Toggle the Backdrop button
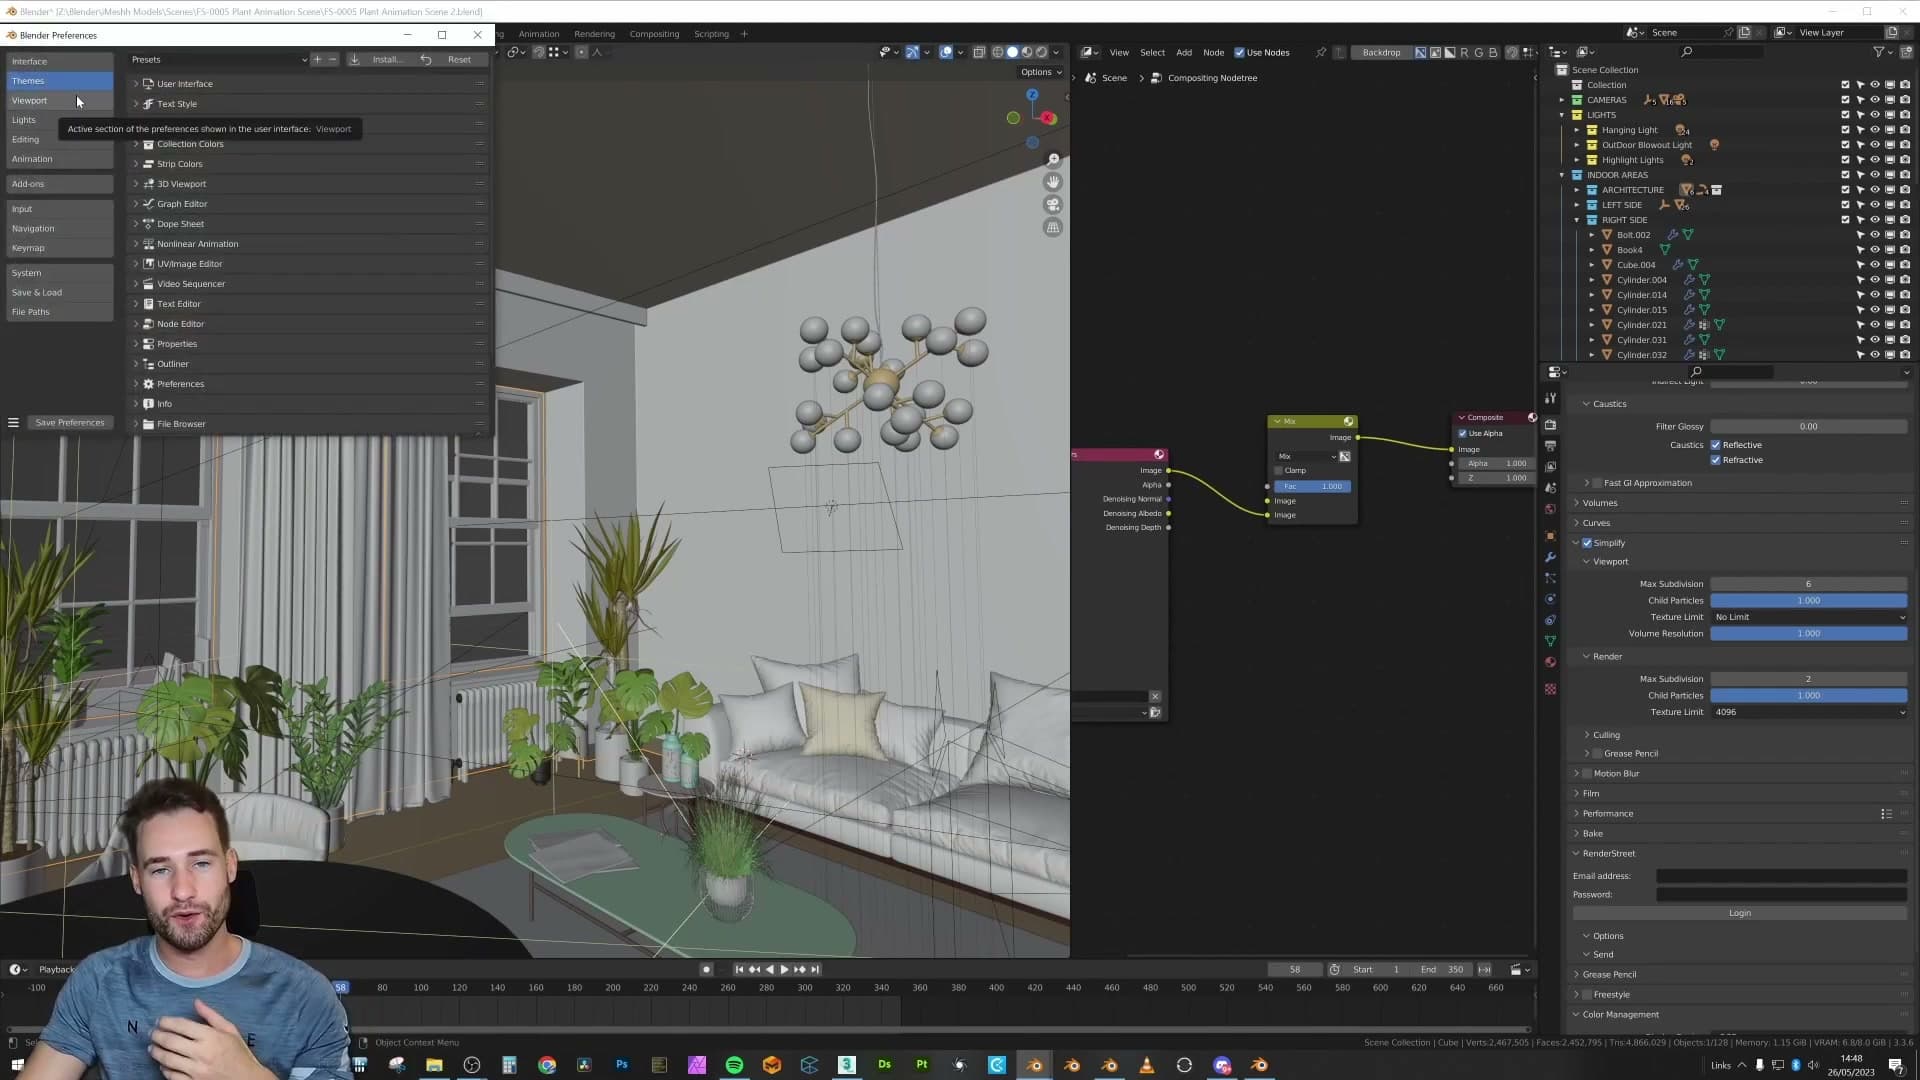1920x1080 pixels. pos(1381,52)
